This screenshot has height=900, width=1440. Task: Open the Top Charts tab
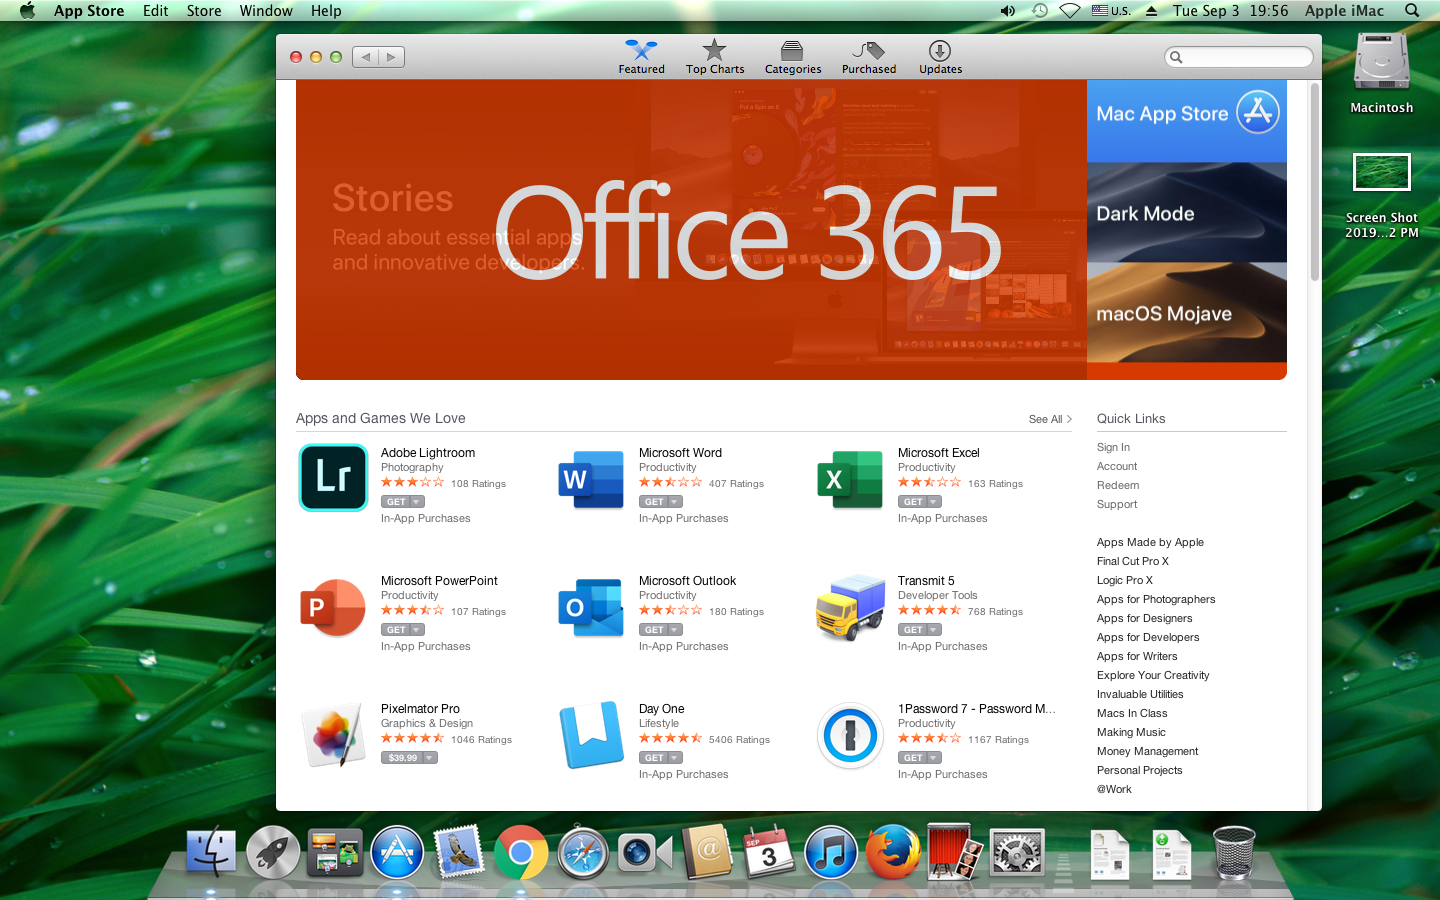tap(714, 57)
